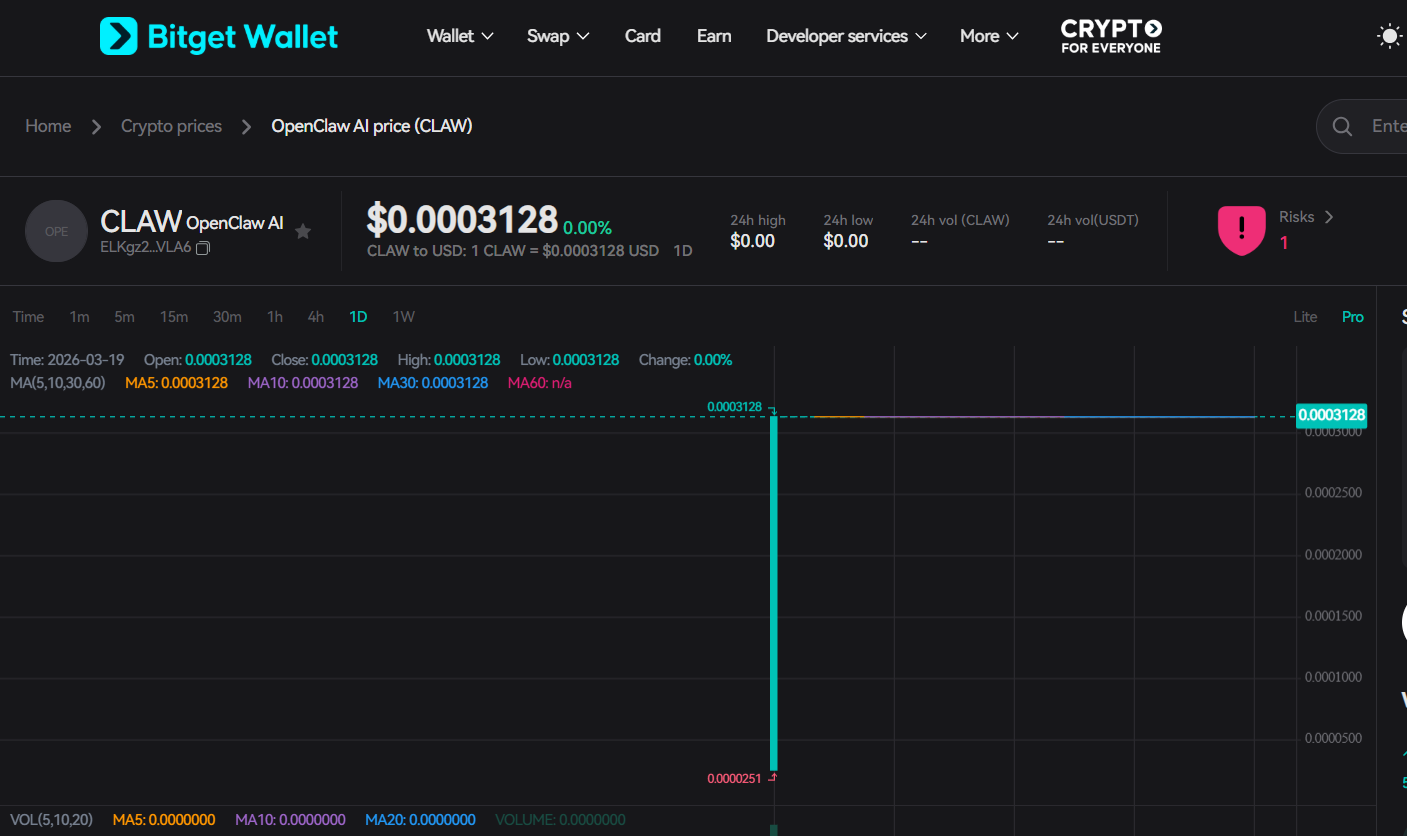
Task: Expand the Risks details chevron
Action: [1329, 216]
